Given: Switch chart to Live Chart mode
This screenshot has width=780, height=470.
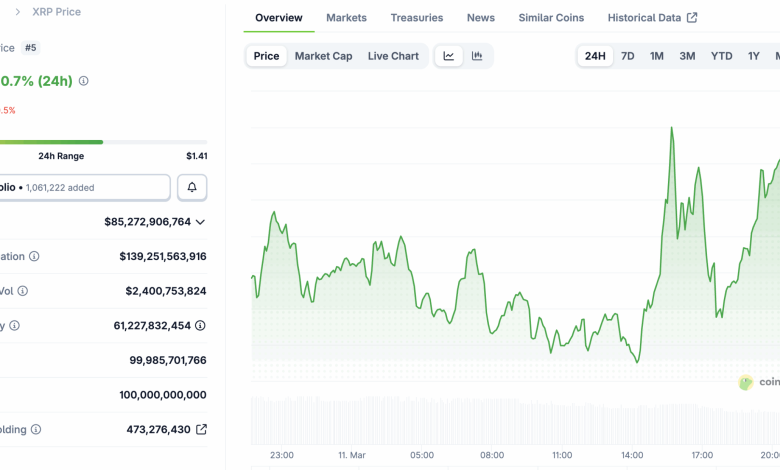Looking at the screenshot, I should point(393,56).
